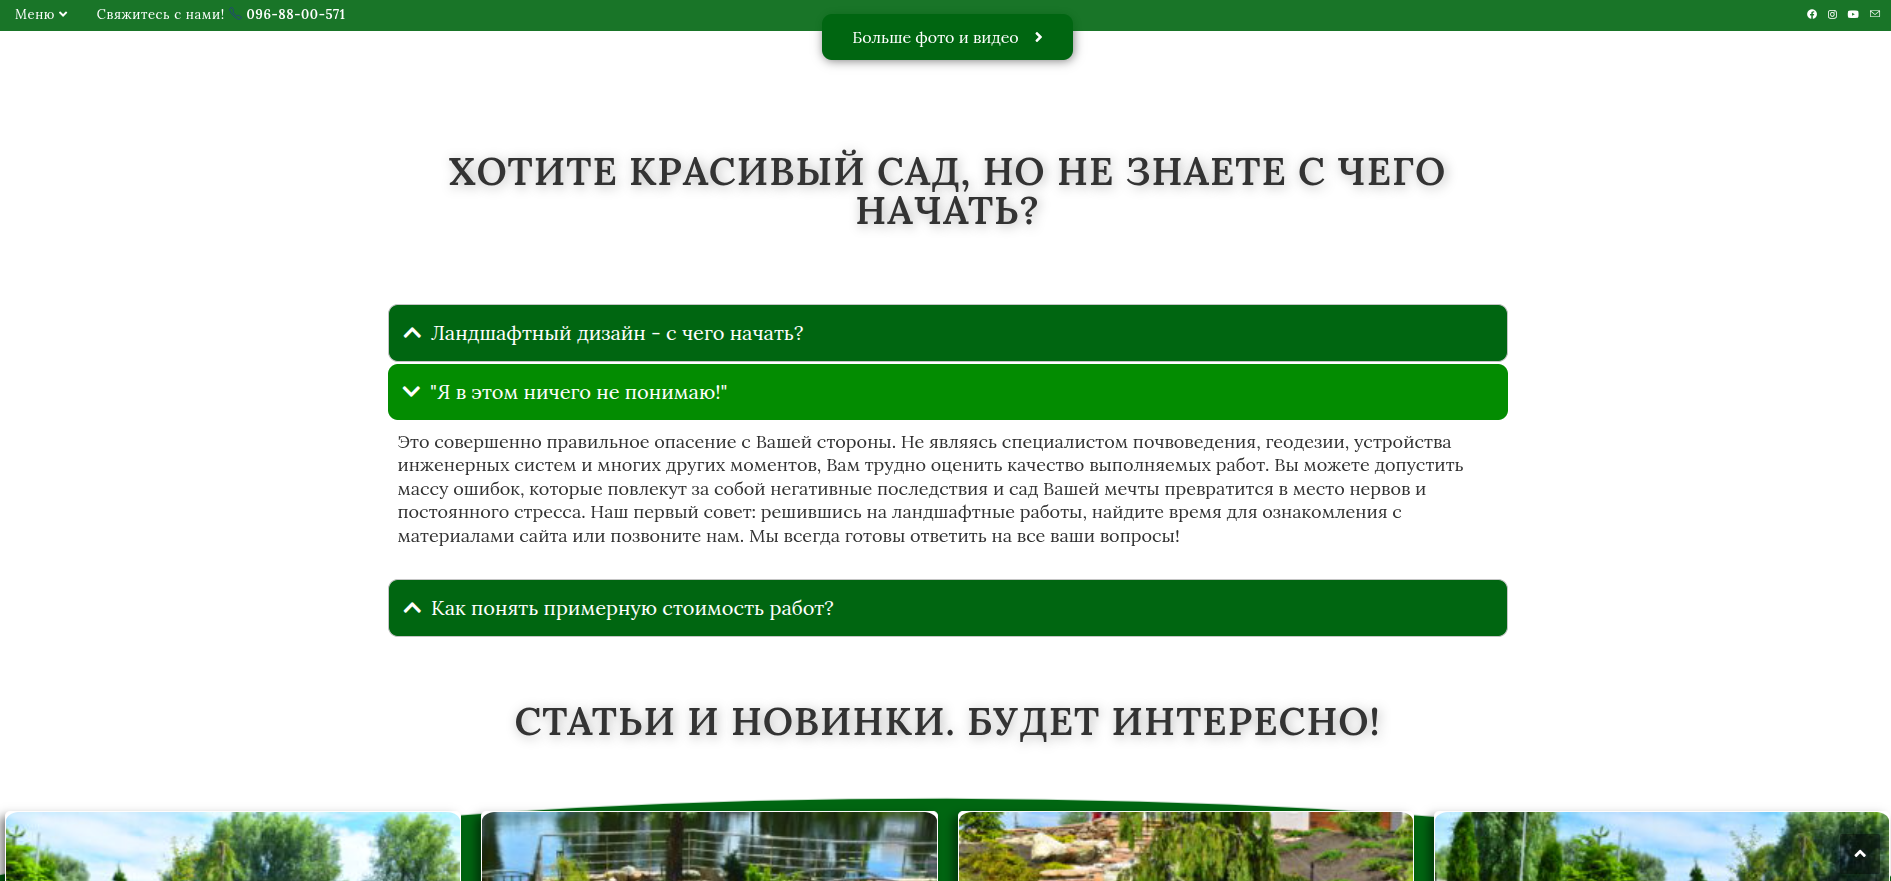This screenshot has width=1891, height=881.
Task: Click chevron beside "Ландшафтный дизайн" title
Action: 411,333
